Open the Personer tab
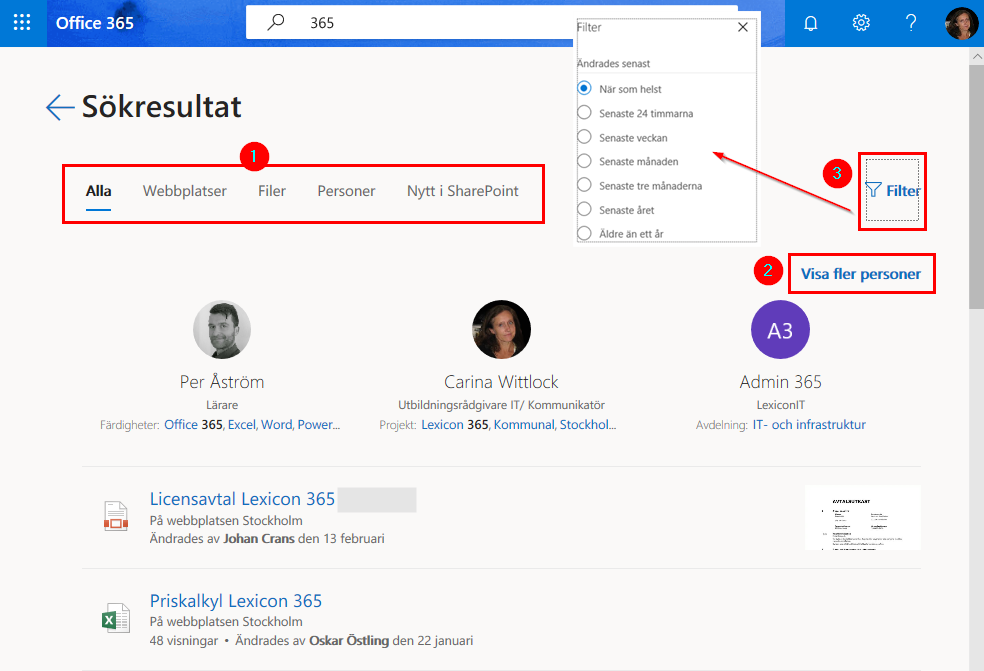Image resolution: width=984 pixels, height=671 pixels. (x=346, y=191)
